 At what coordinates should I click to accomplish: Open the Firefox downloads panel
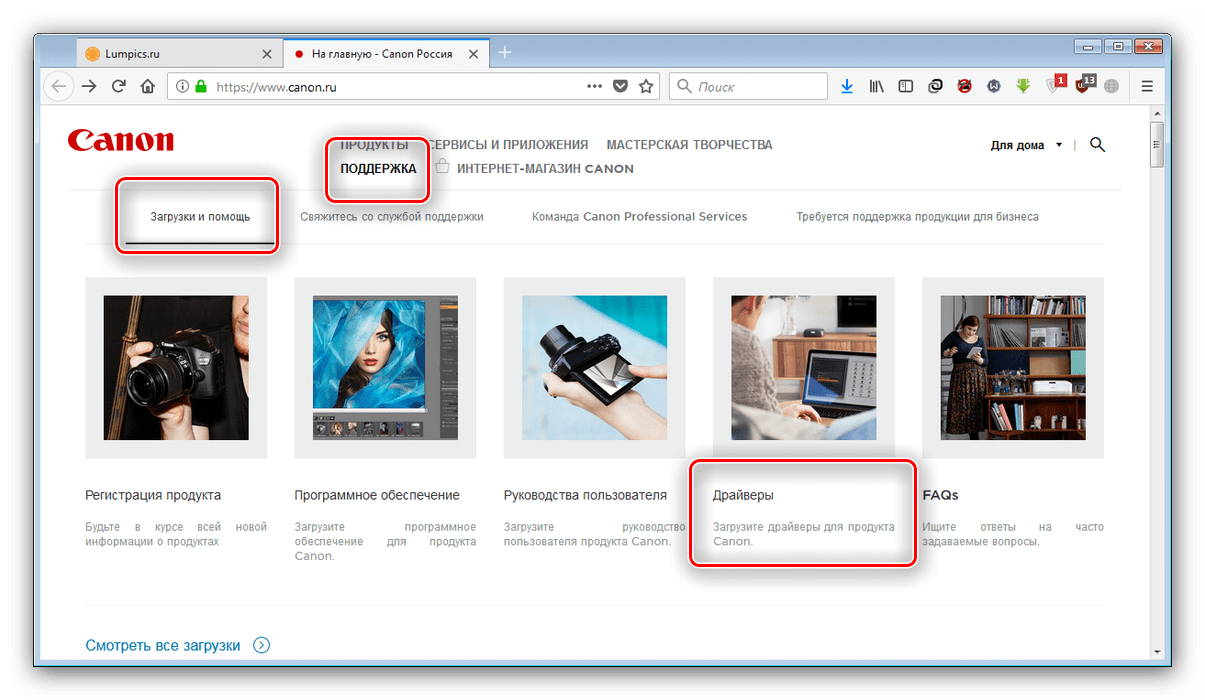(x=847, y=87)
